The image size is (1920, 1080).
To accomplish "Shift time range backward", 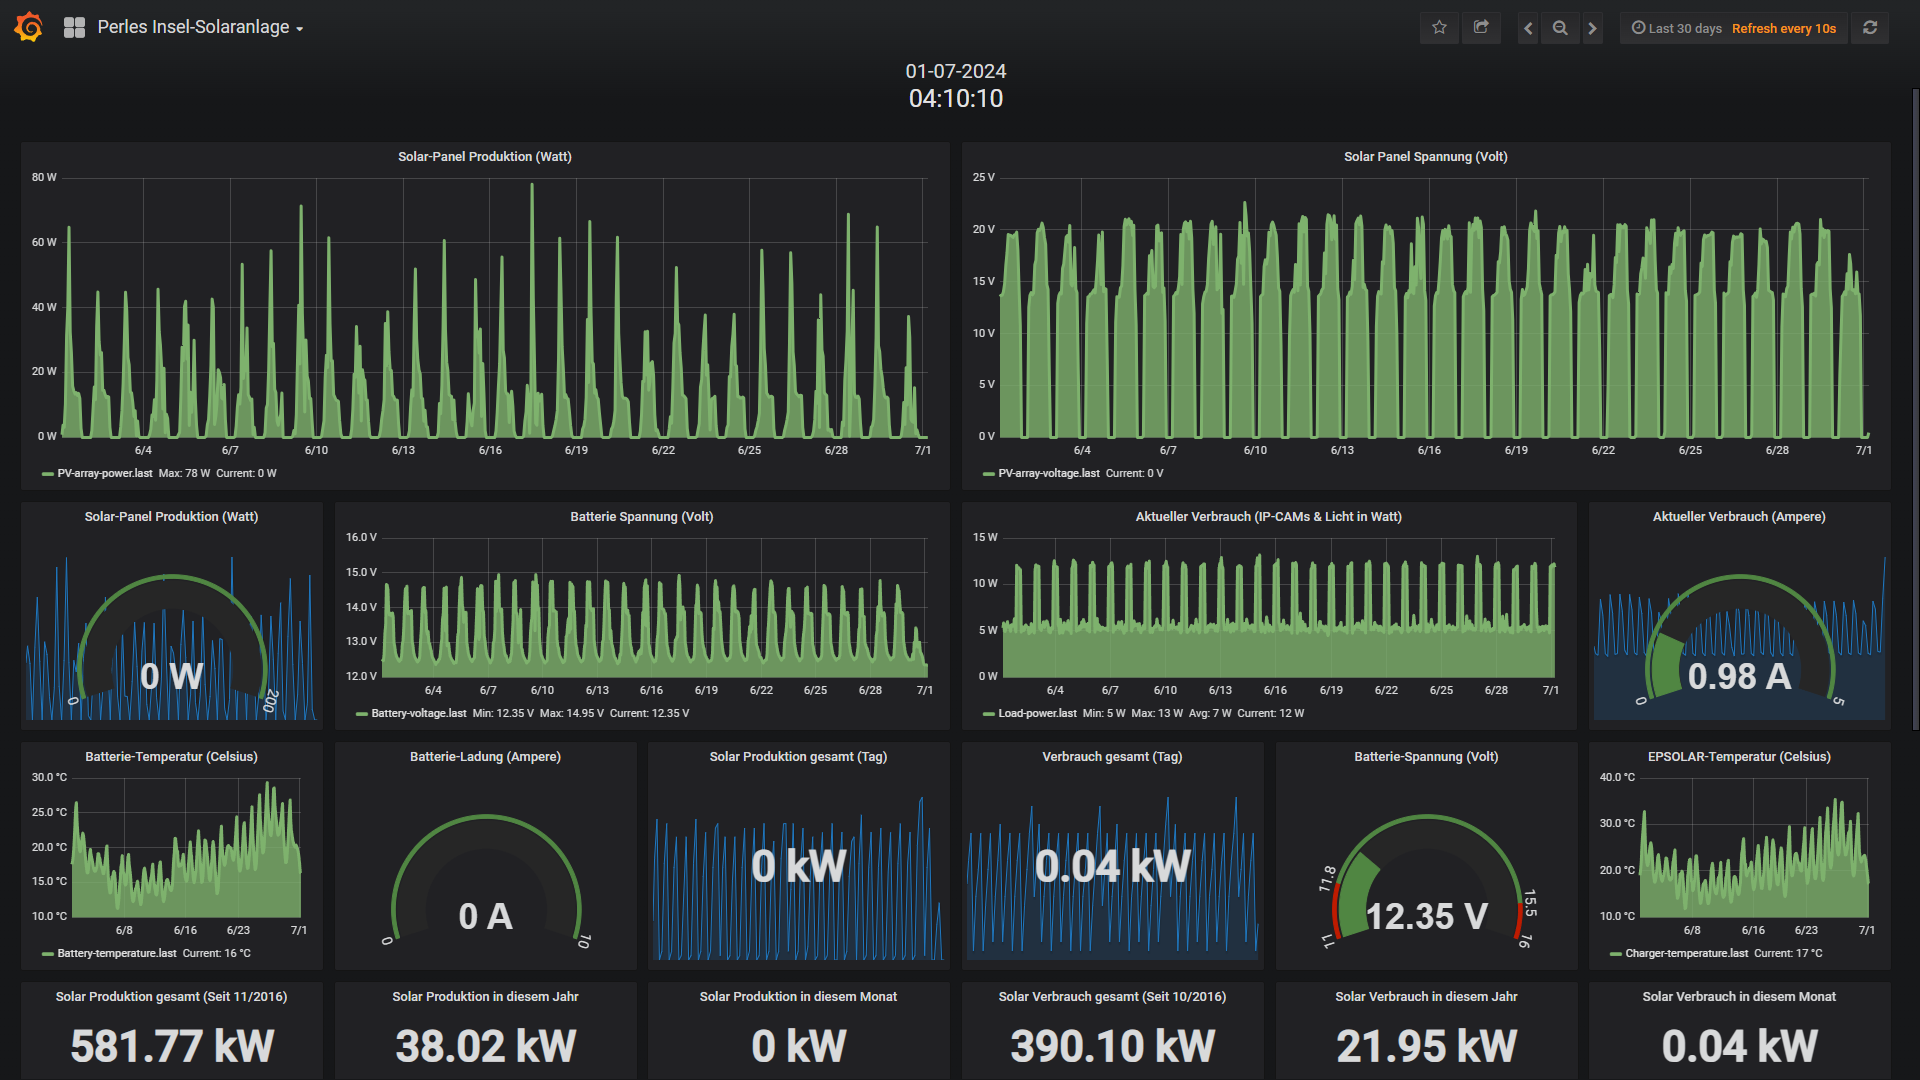I will click(x=1528, y=28).
